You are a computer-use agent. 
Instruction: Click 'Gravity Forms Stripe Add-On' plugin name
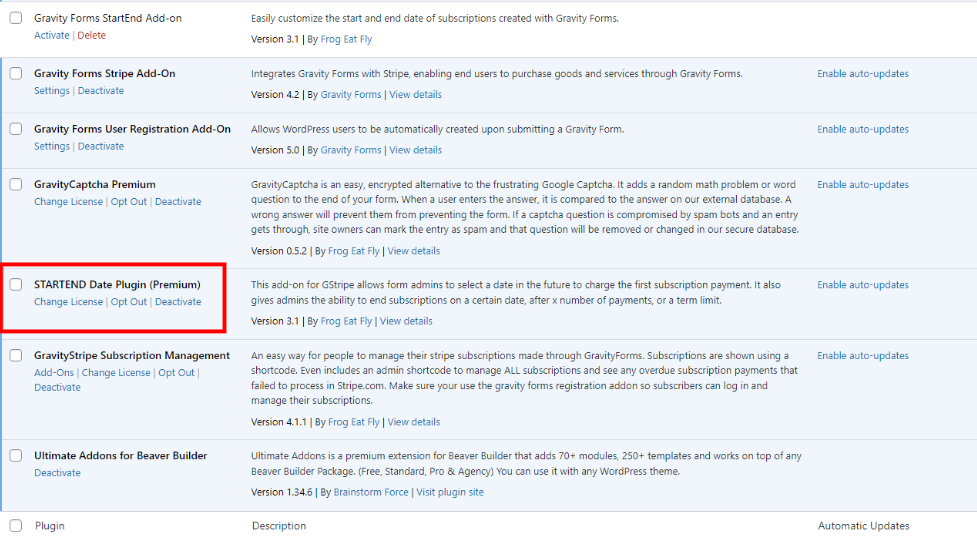(x=105, y=74)
